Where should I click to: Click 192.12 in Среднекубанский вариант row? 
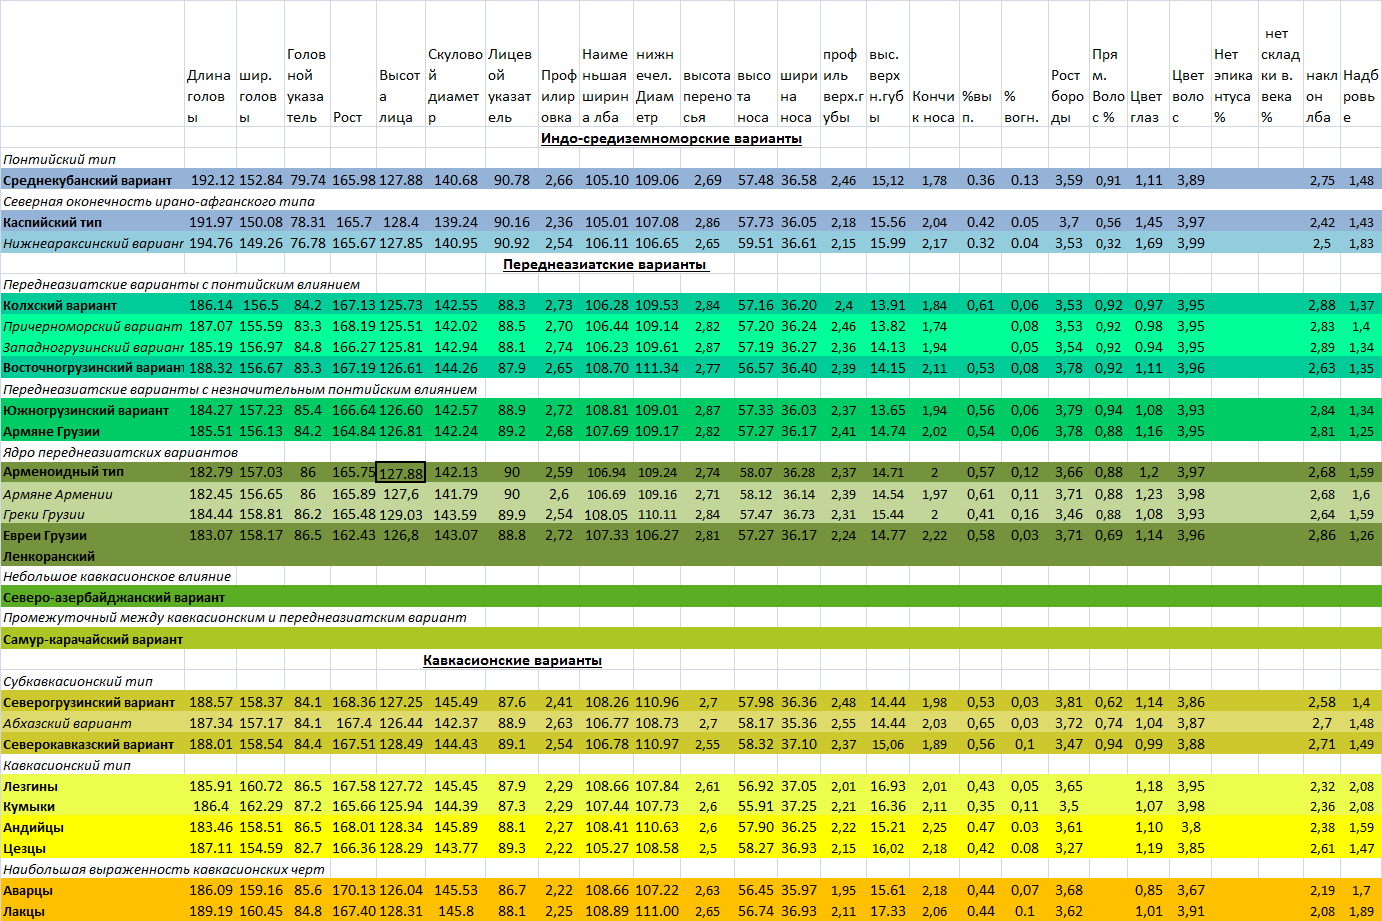point(212,180)
